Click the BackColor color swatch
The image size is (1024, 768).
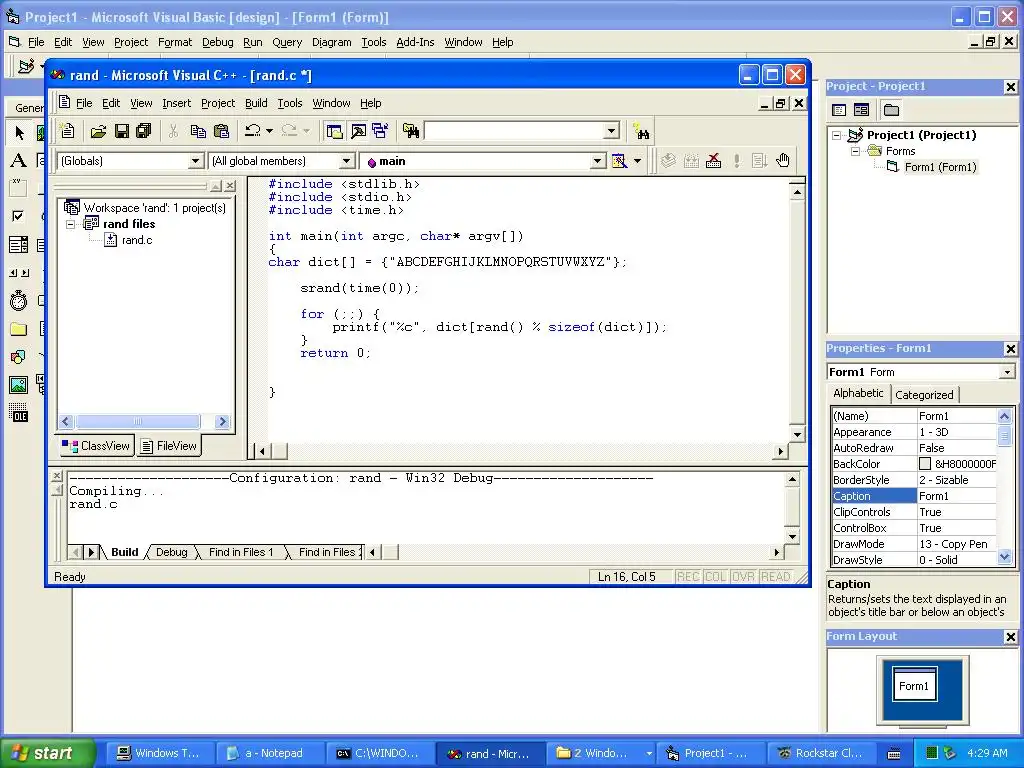925,464
